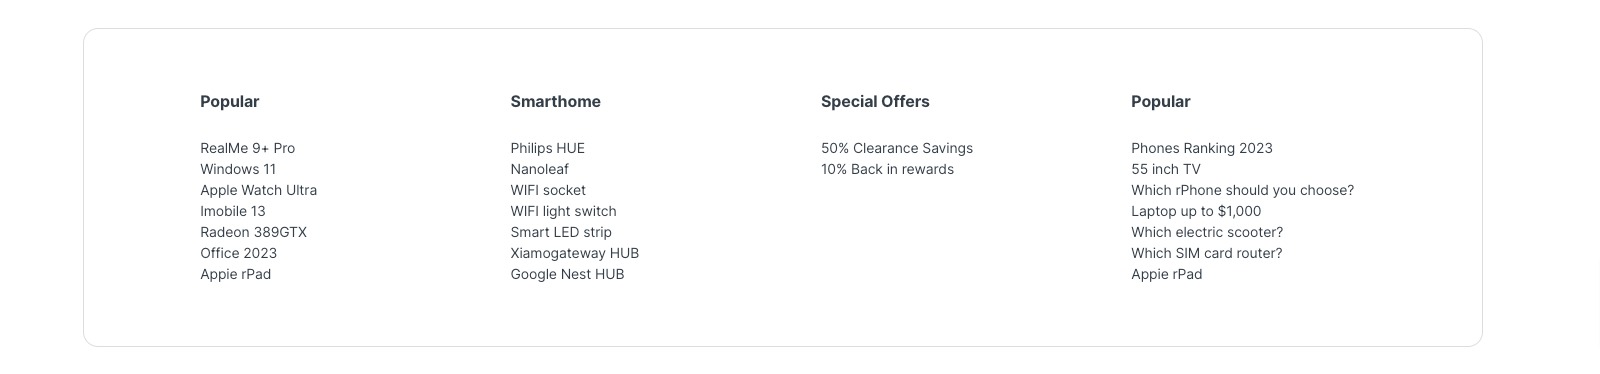Open 10% Back in rewards link
This screenshot has width=1600, height=374.
point(887,169)
